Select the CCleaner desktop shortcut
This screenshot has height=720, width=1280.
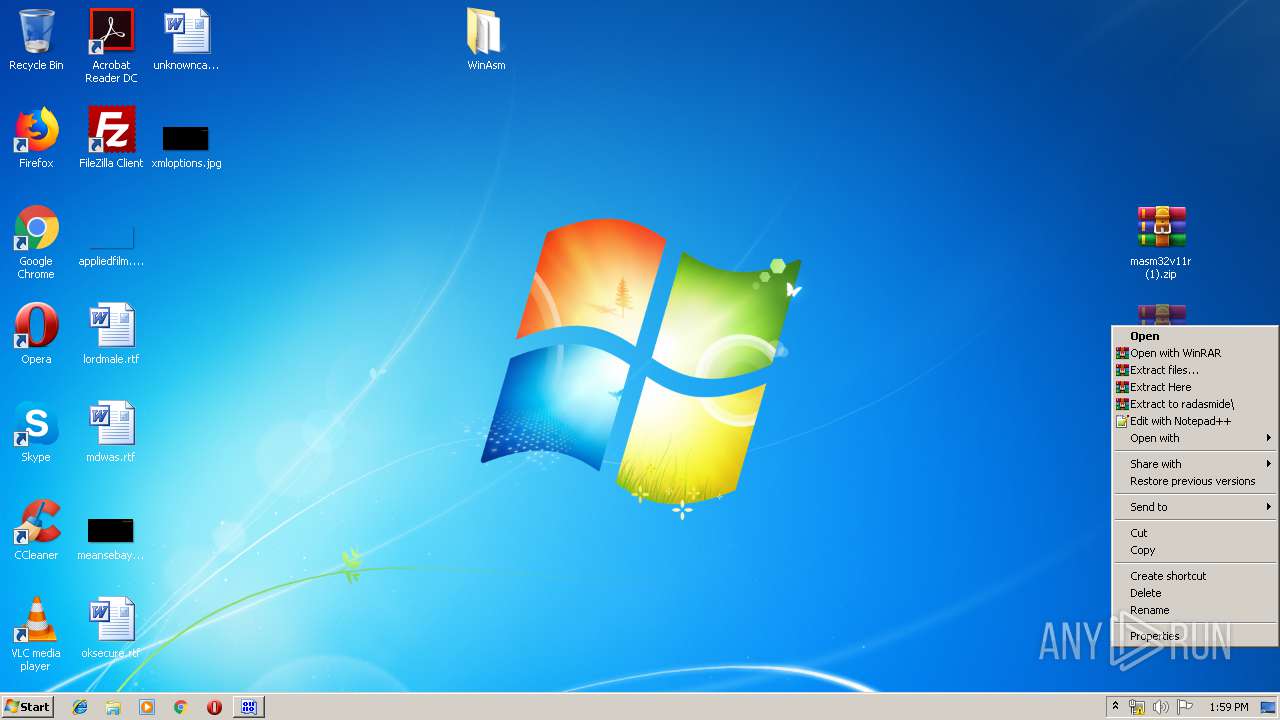tap(36, 530)
